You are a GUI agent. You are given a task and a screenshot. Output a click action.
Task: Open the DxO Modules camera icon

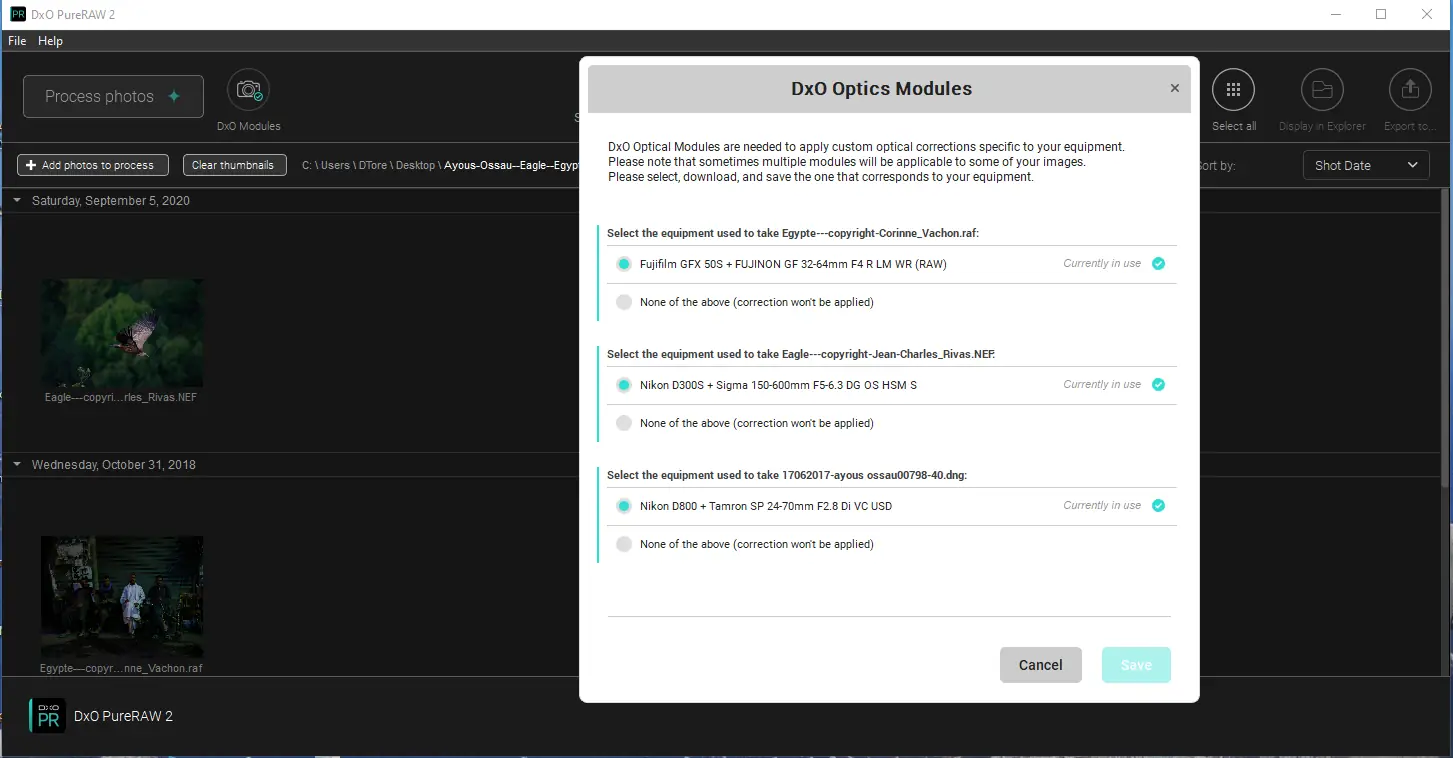(x=248, y=91)
